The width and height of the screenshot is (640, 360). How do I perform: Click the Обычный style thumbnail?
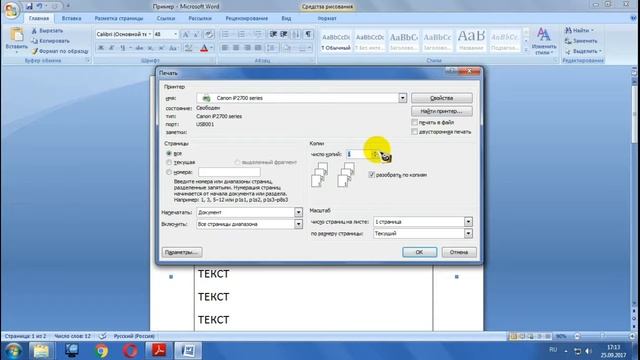tap(336, 41)
